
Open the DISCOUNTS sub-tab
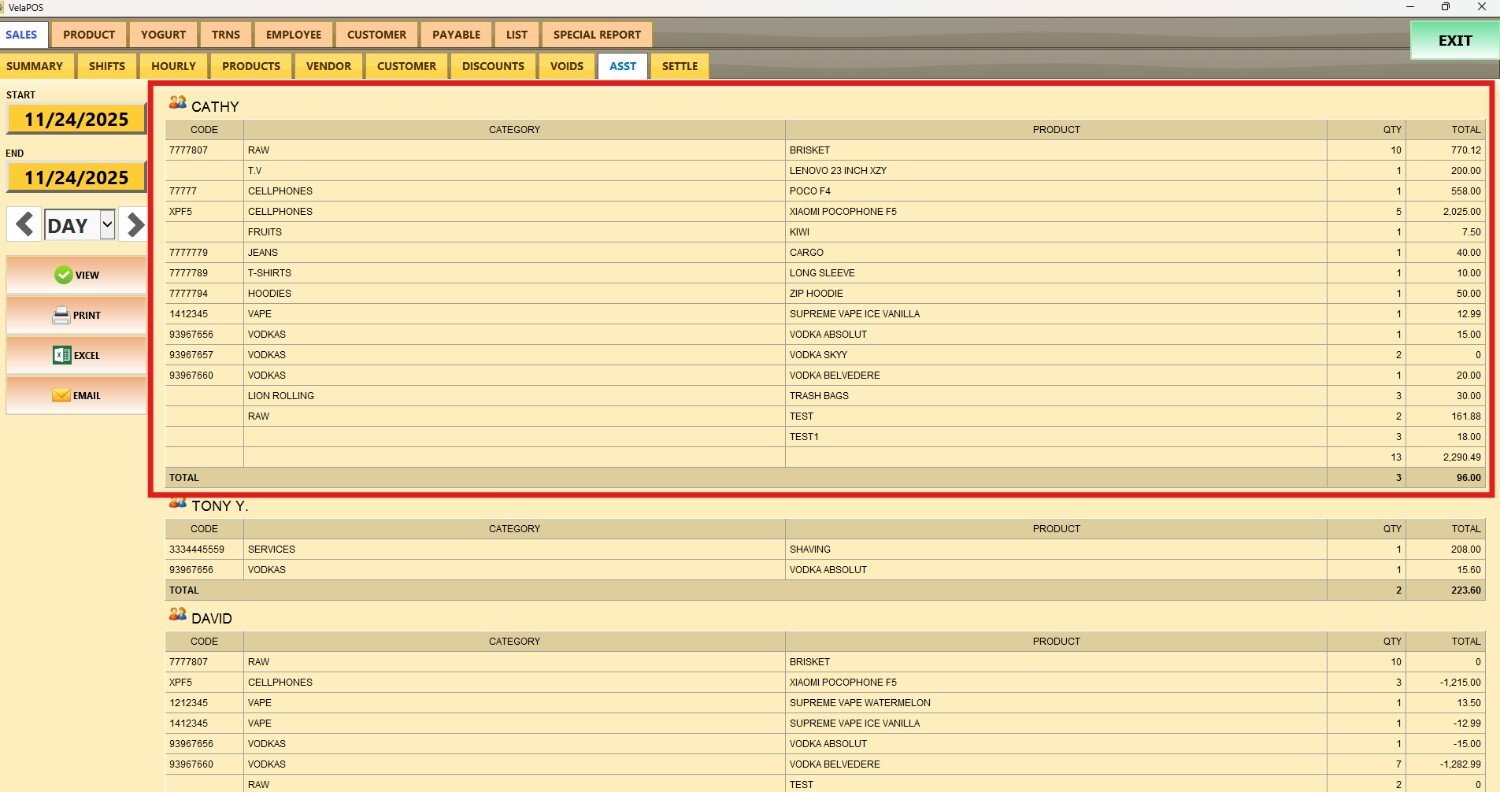(x=493, y=66)
